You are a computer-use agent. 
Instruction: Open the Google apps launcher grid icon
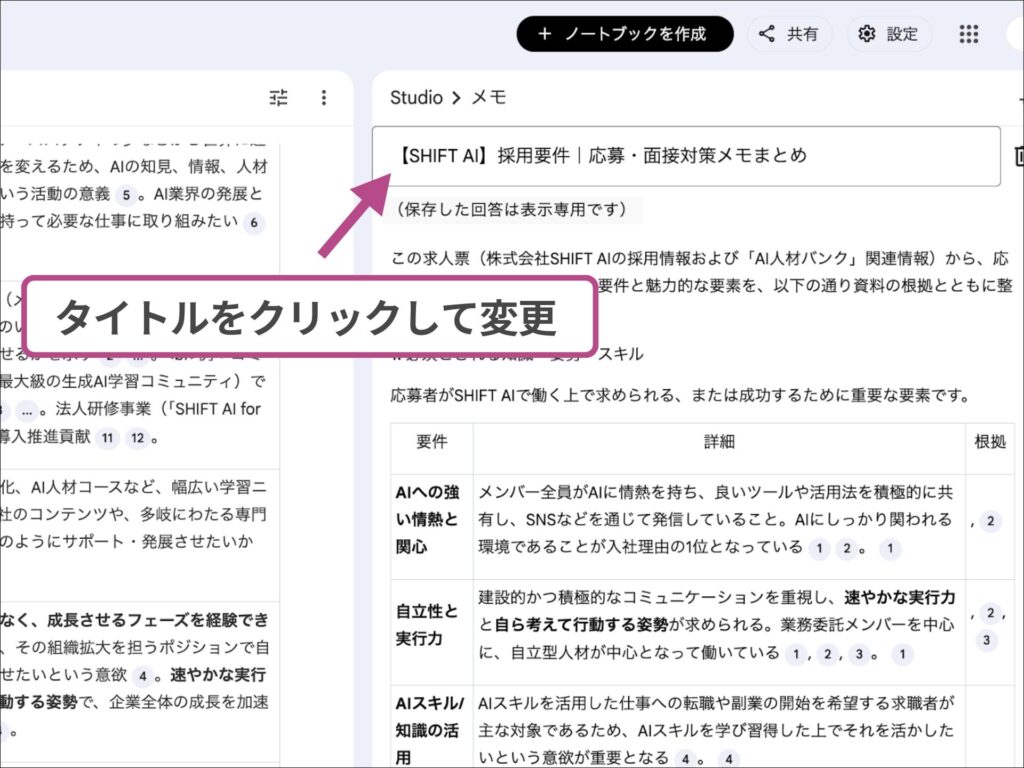point(967,33)
